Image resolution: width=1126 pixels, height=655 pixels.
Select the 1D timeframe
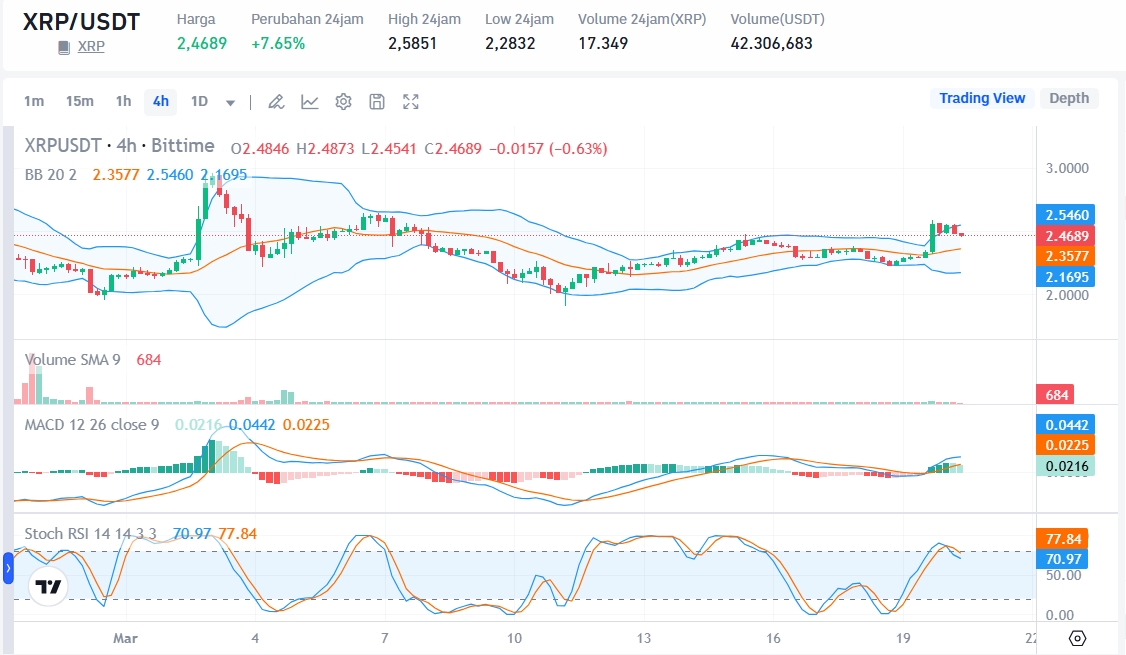199,101
